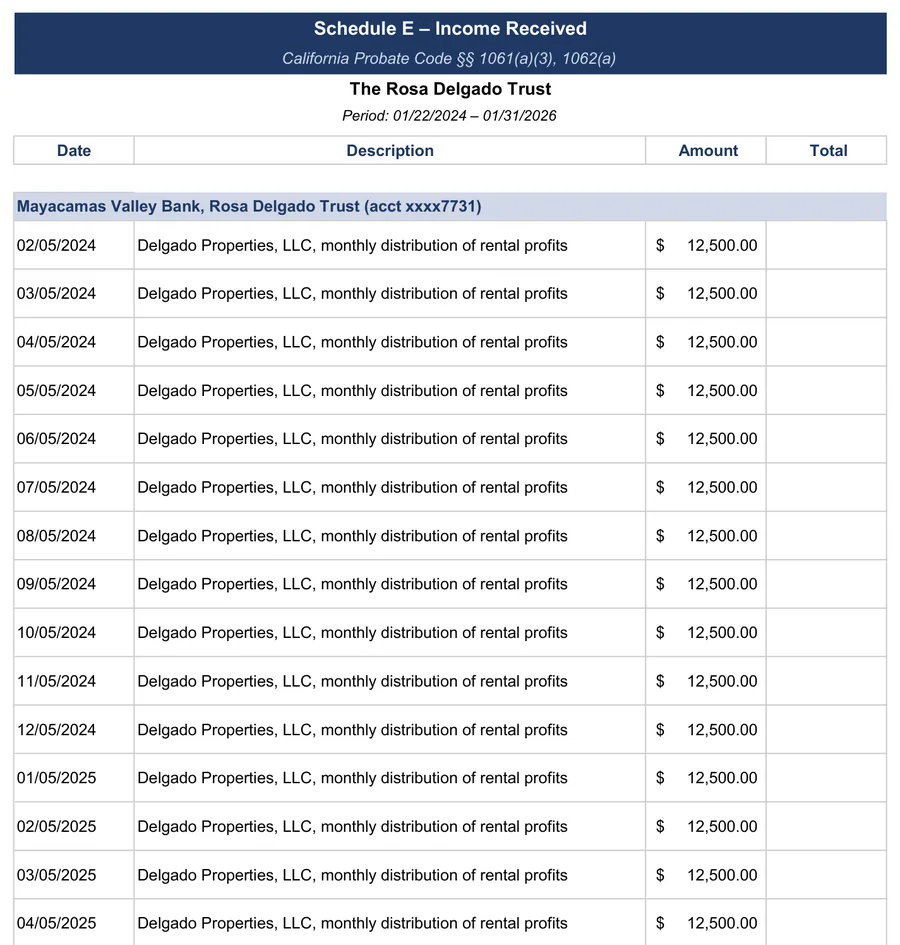The width and height of the screenshot is (900, 945).
Task: Select the Period 01/22/2024 – 01/31/2026 line
Action: click(449, 116)
